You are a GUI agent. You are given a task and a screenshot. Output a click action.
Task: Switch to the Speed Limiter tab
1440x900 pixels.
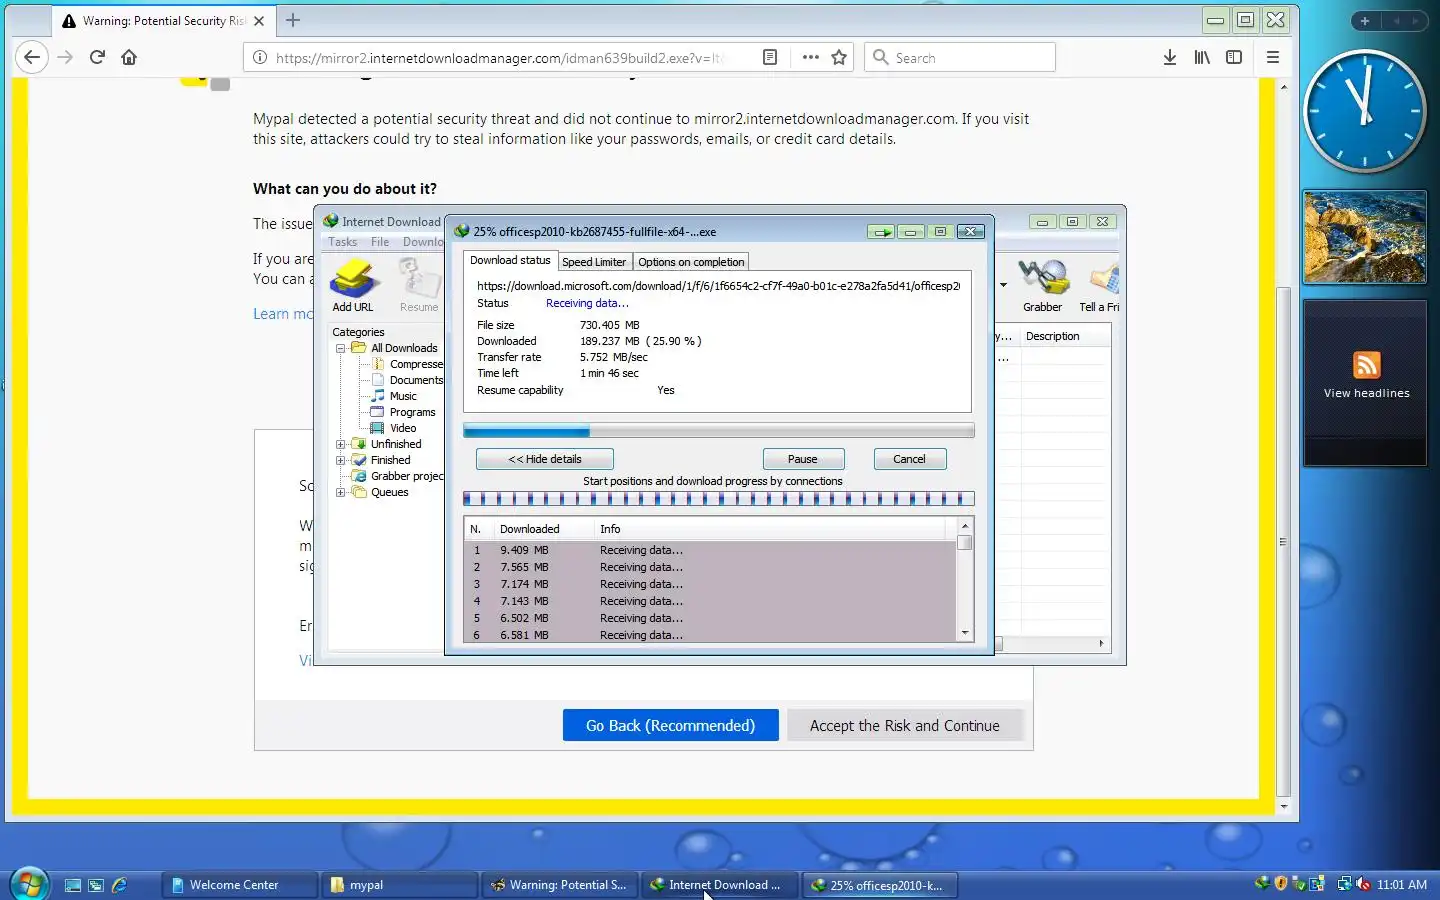[x=594, y=262]
